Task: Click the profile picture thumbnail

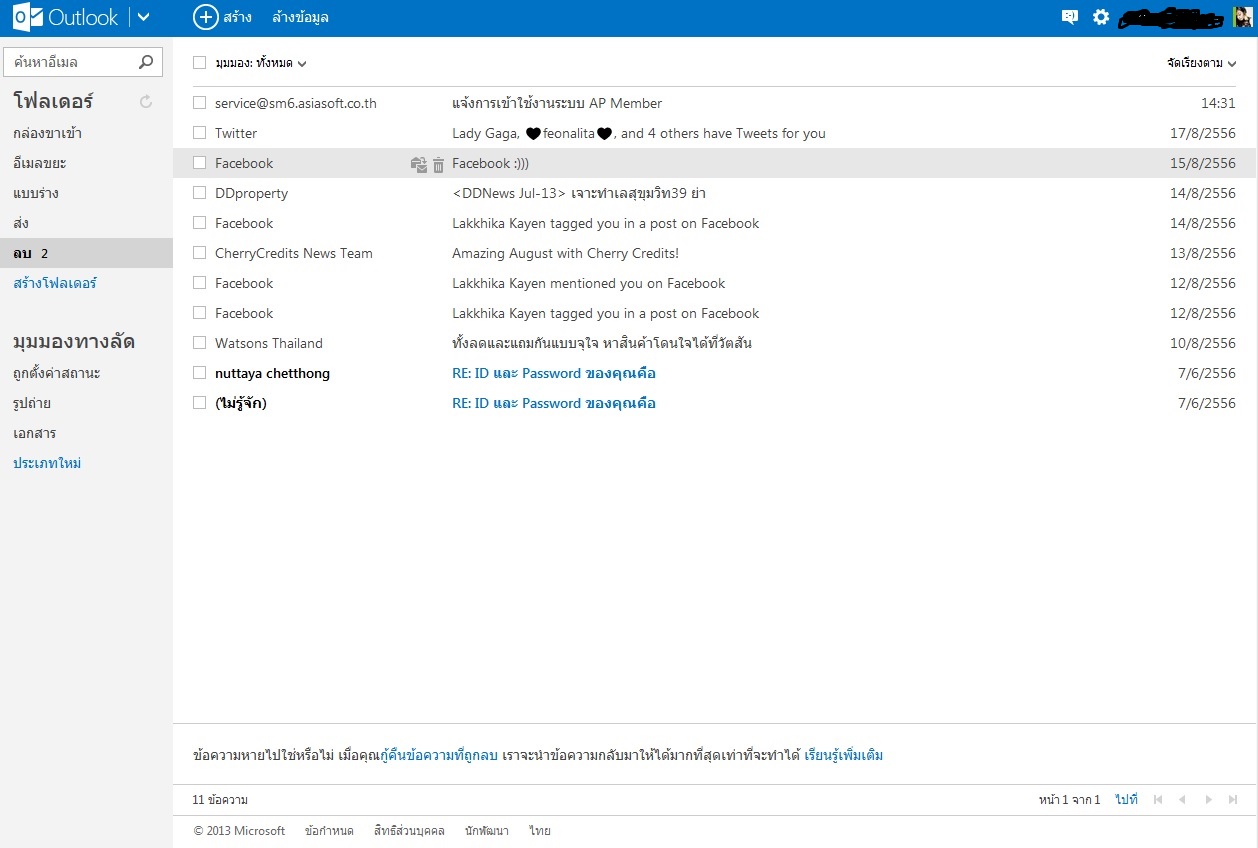Action: click(x=1242, y=17)
